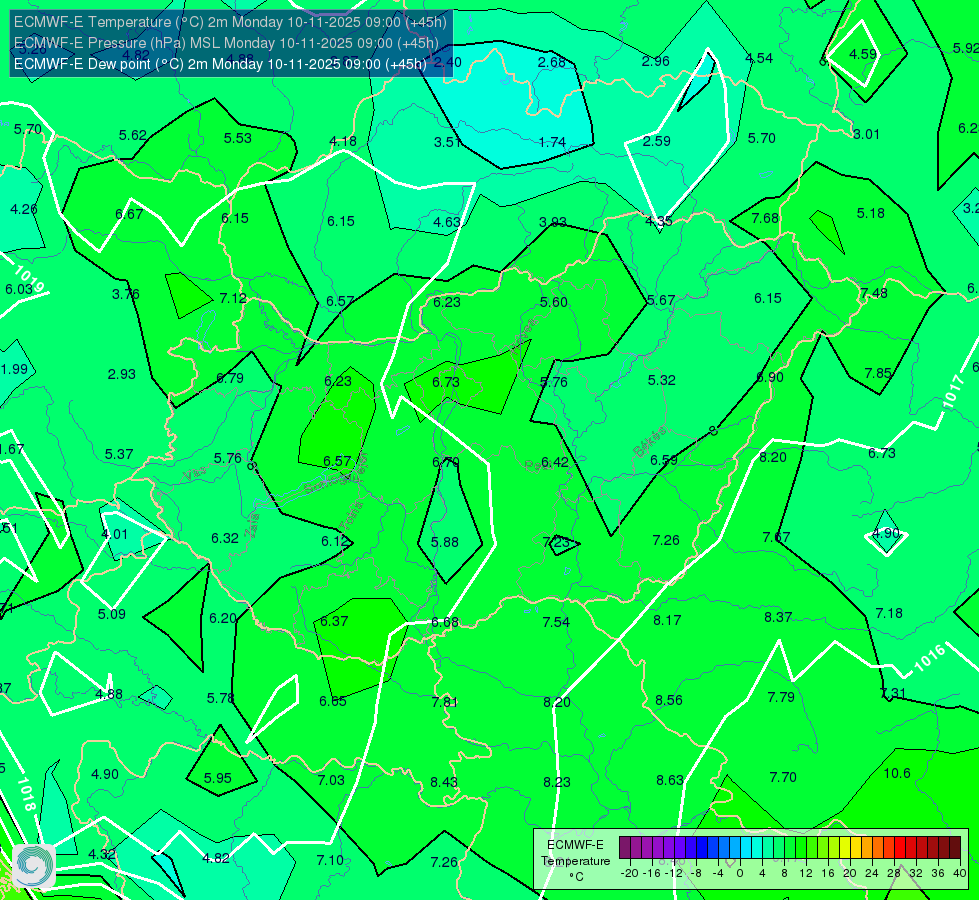Click the Zala county label
Viewport: 979px width, 900px height.
coord(252,525)
